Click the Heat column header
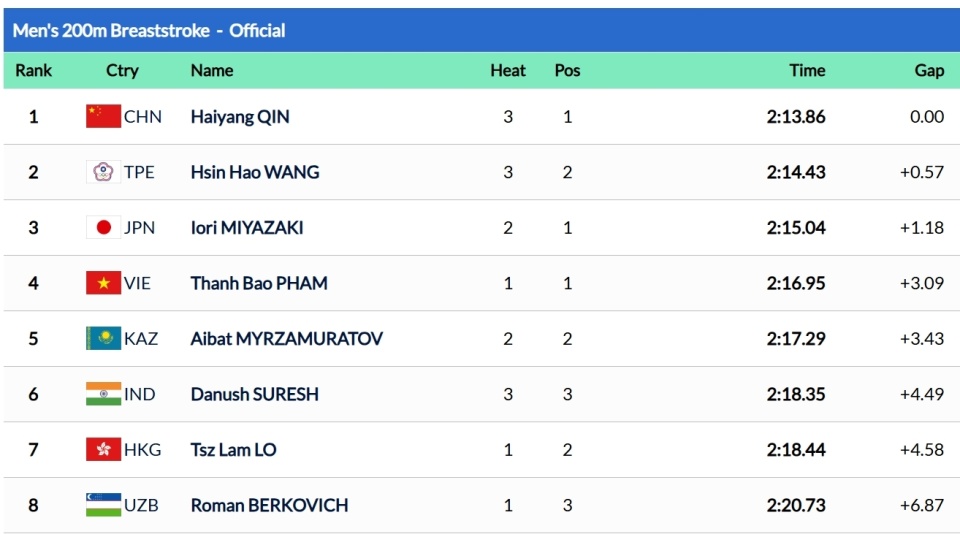960x534 pixels. pos(508,70)
